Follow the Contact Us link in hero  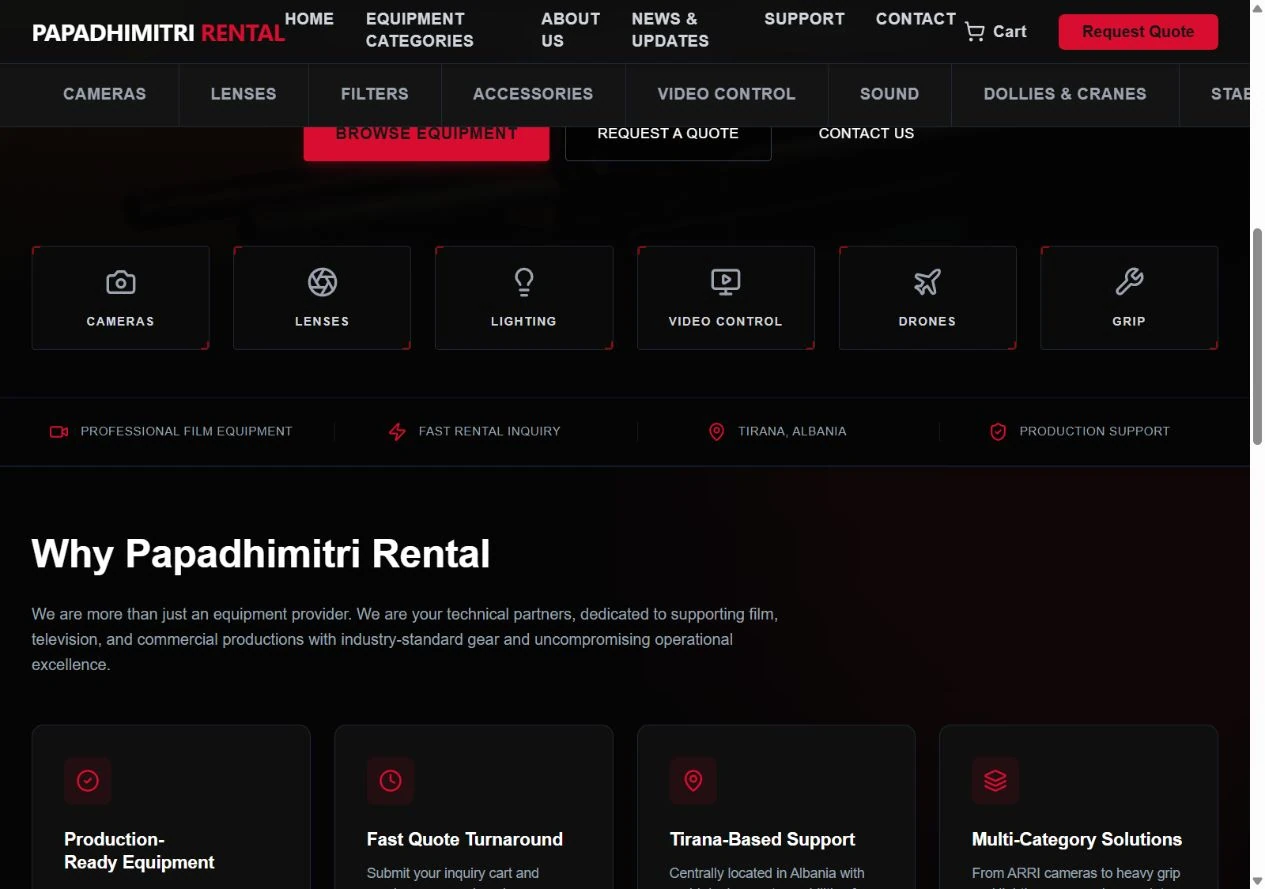(x=866, y=133)
